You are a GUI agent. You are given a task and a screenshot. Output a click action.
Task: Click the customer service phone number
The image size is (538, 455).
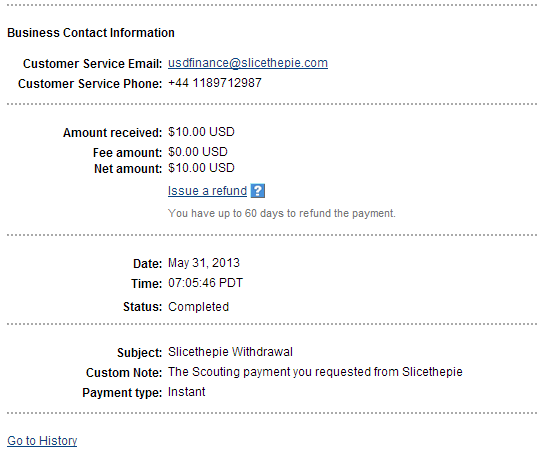coord(215,83)
